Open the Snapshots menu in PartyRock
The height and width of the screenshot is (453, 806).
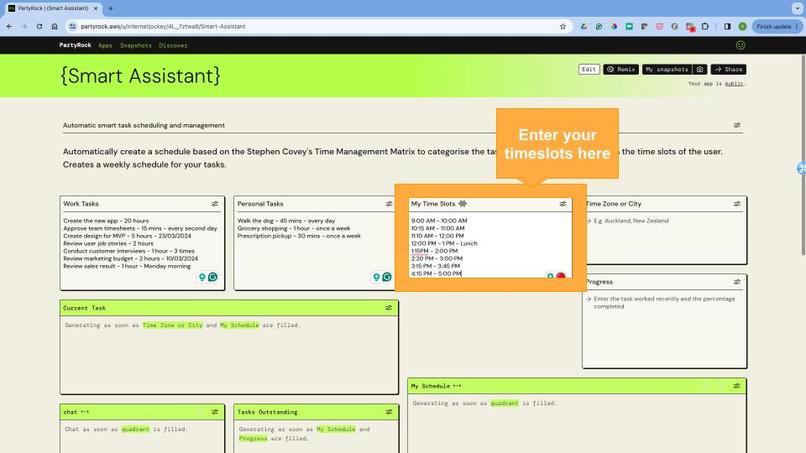136,45
